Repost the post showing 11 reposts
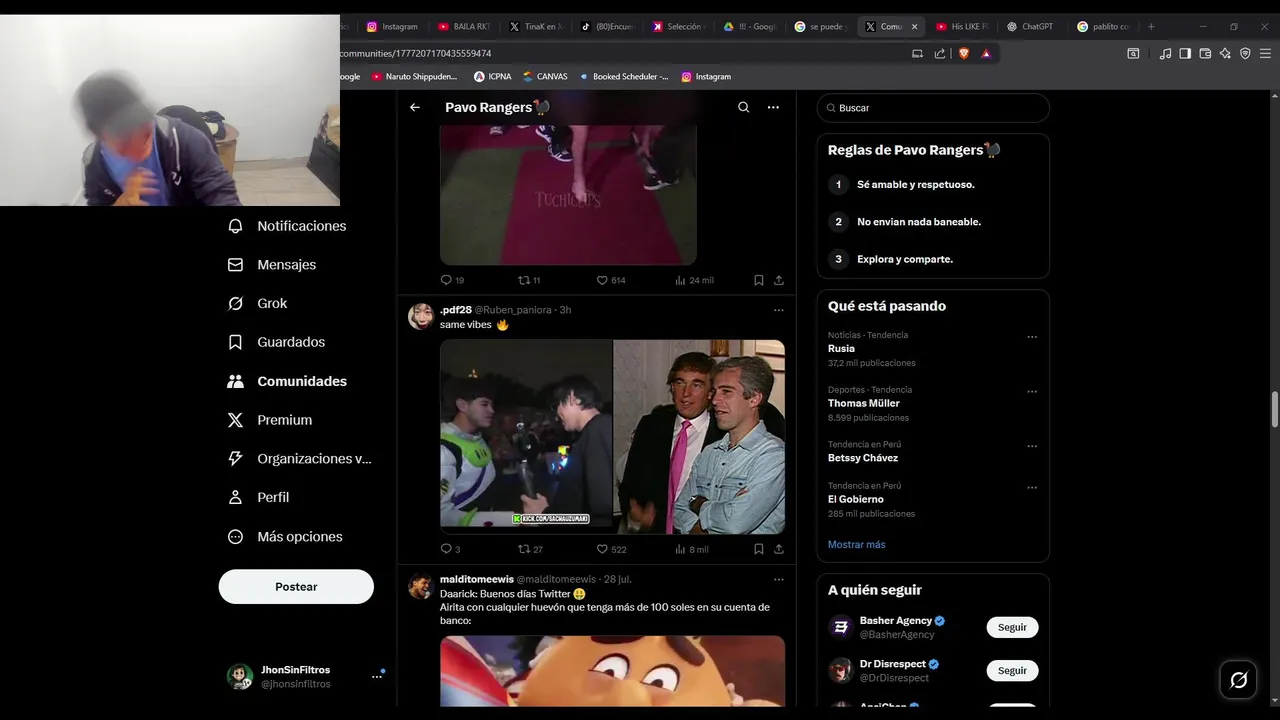 (529, 280)
